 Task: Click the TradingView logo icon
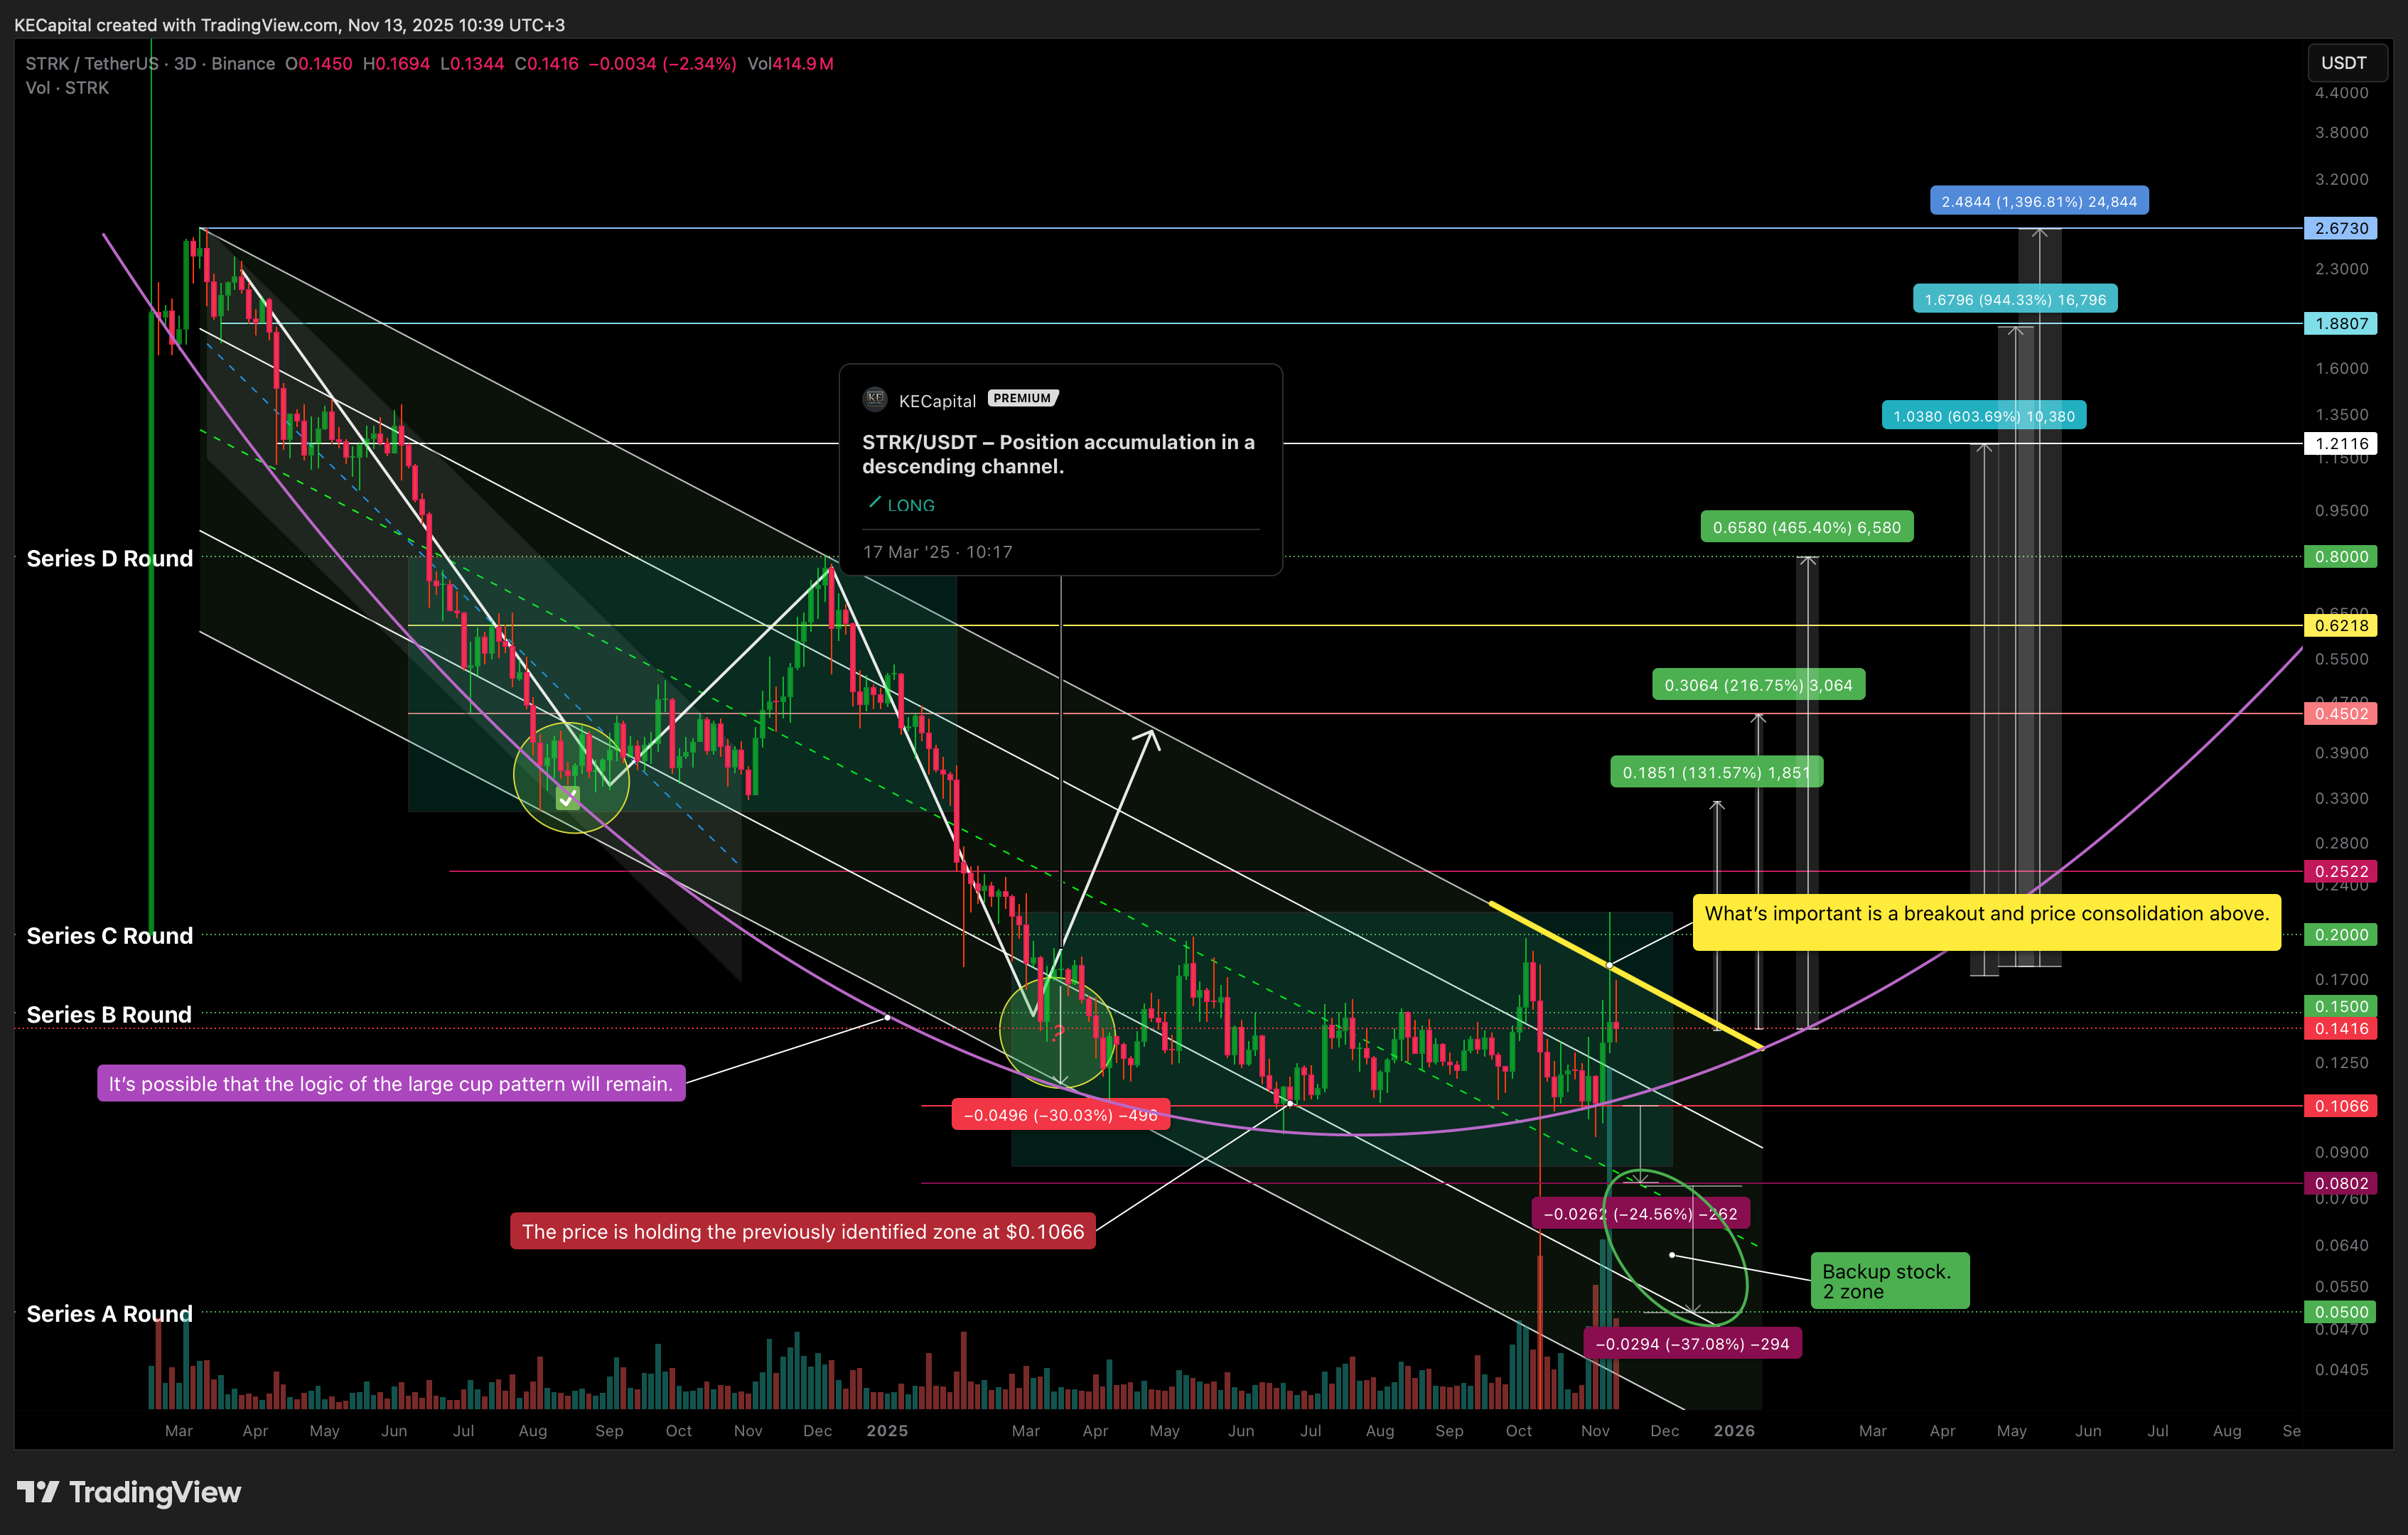(x=39, y=1492)
